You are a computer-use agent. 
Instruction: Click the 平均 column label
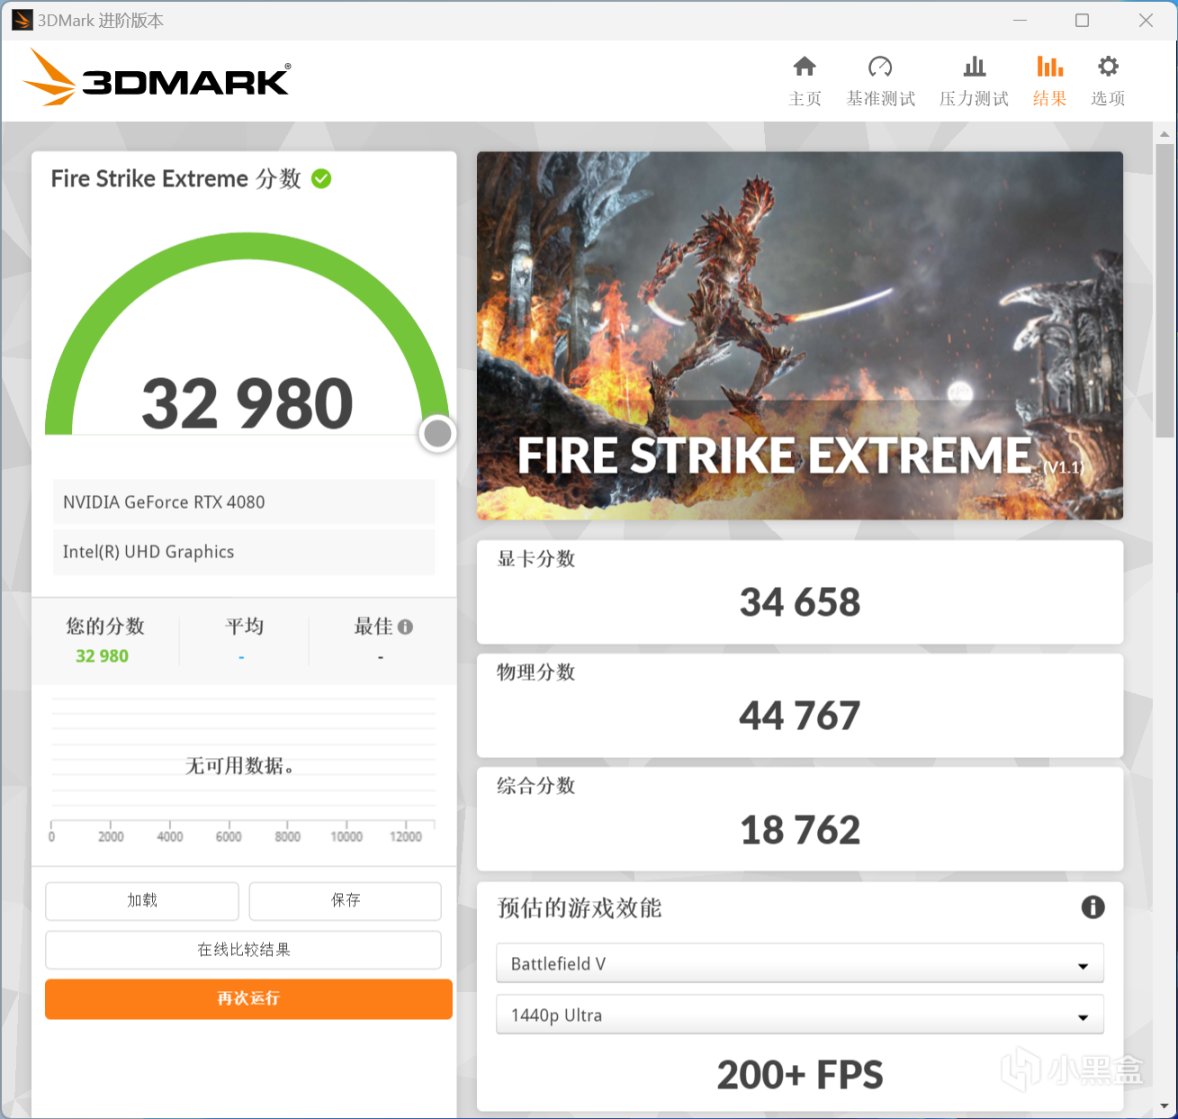pos(244,626)
